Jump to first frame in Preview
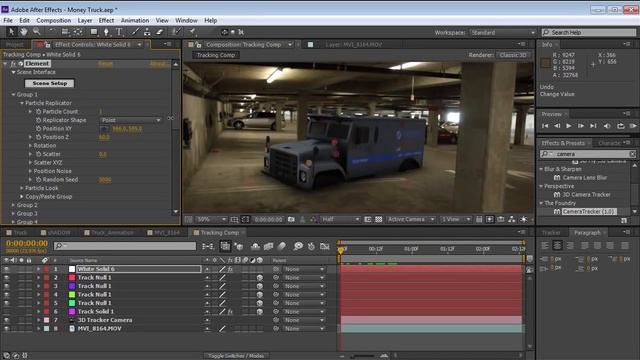640x360 pixels. pos(545,126)
